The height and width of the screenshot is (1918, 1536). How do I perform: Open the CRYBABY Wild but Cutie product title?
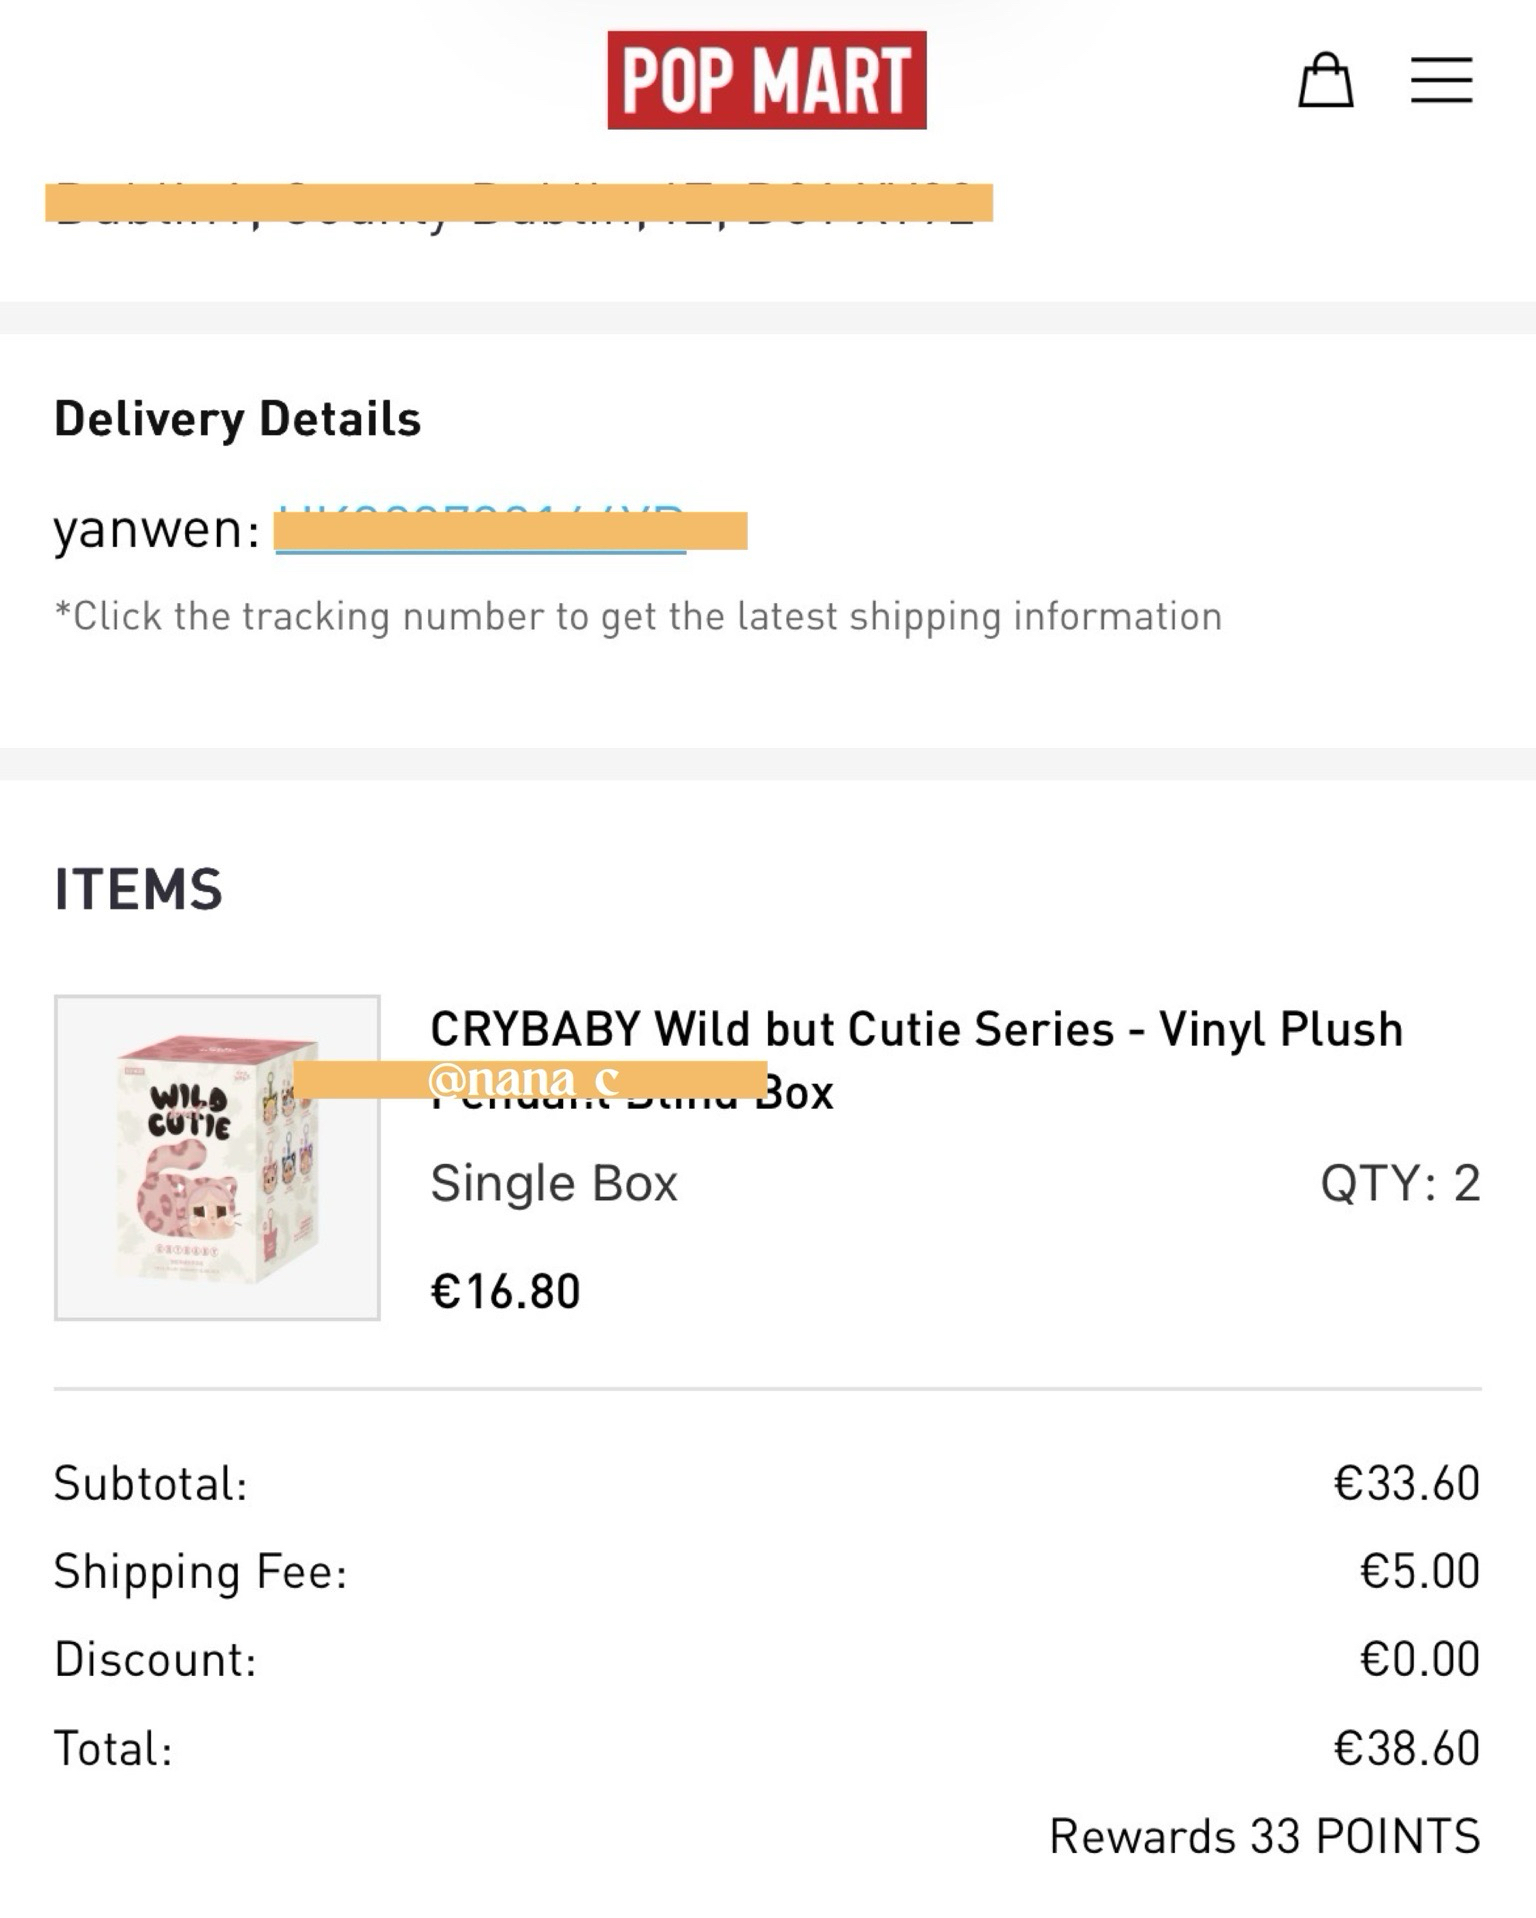(x=916, y=1030)
